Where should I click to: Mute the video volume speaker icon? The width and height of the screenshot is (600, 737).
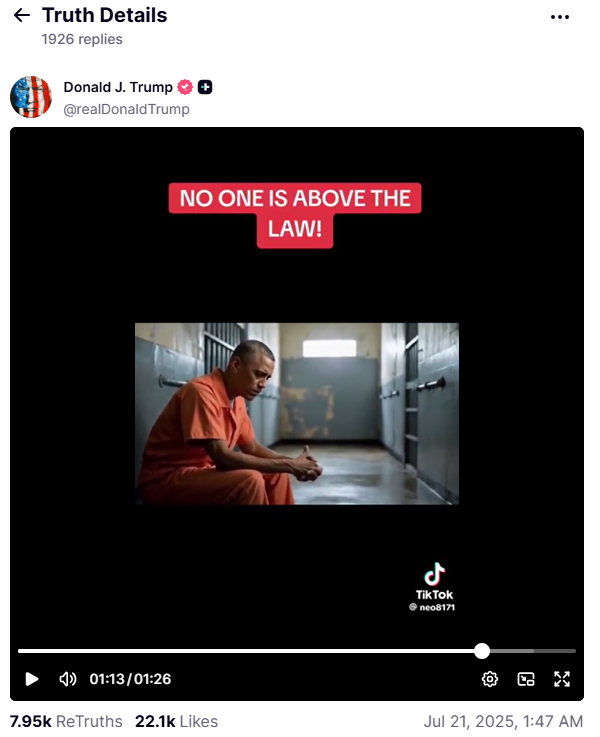pyautogui.click(x=67, y=679)
